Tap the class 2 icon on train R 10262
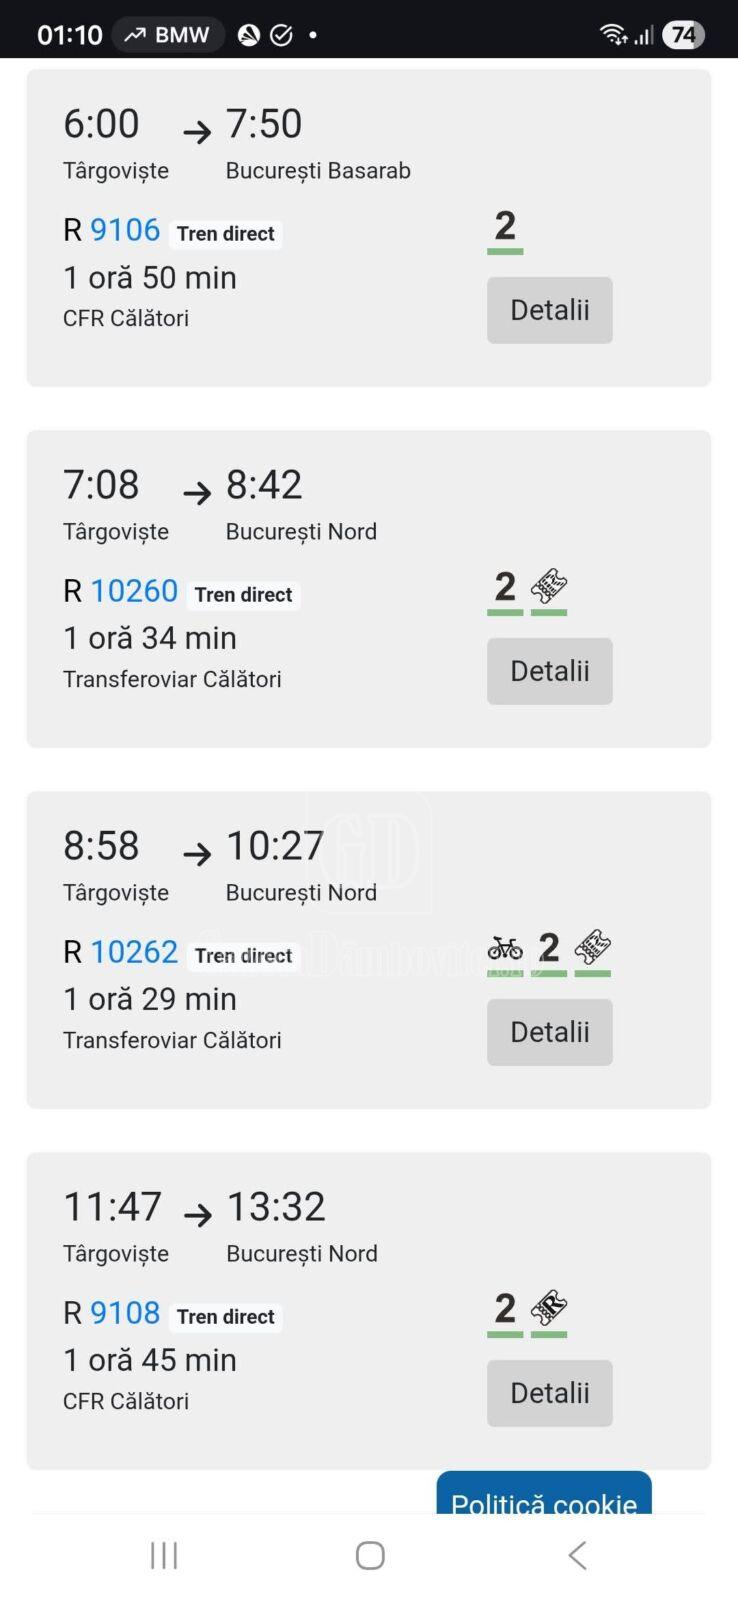The image size is (738, 1600). 548,948
